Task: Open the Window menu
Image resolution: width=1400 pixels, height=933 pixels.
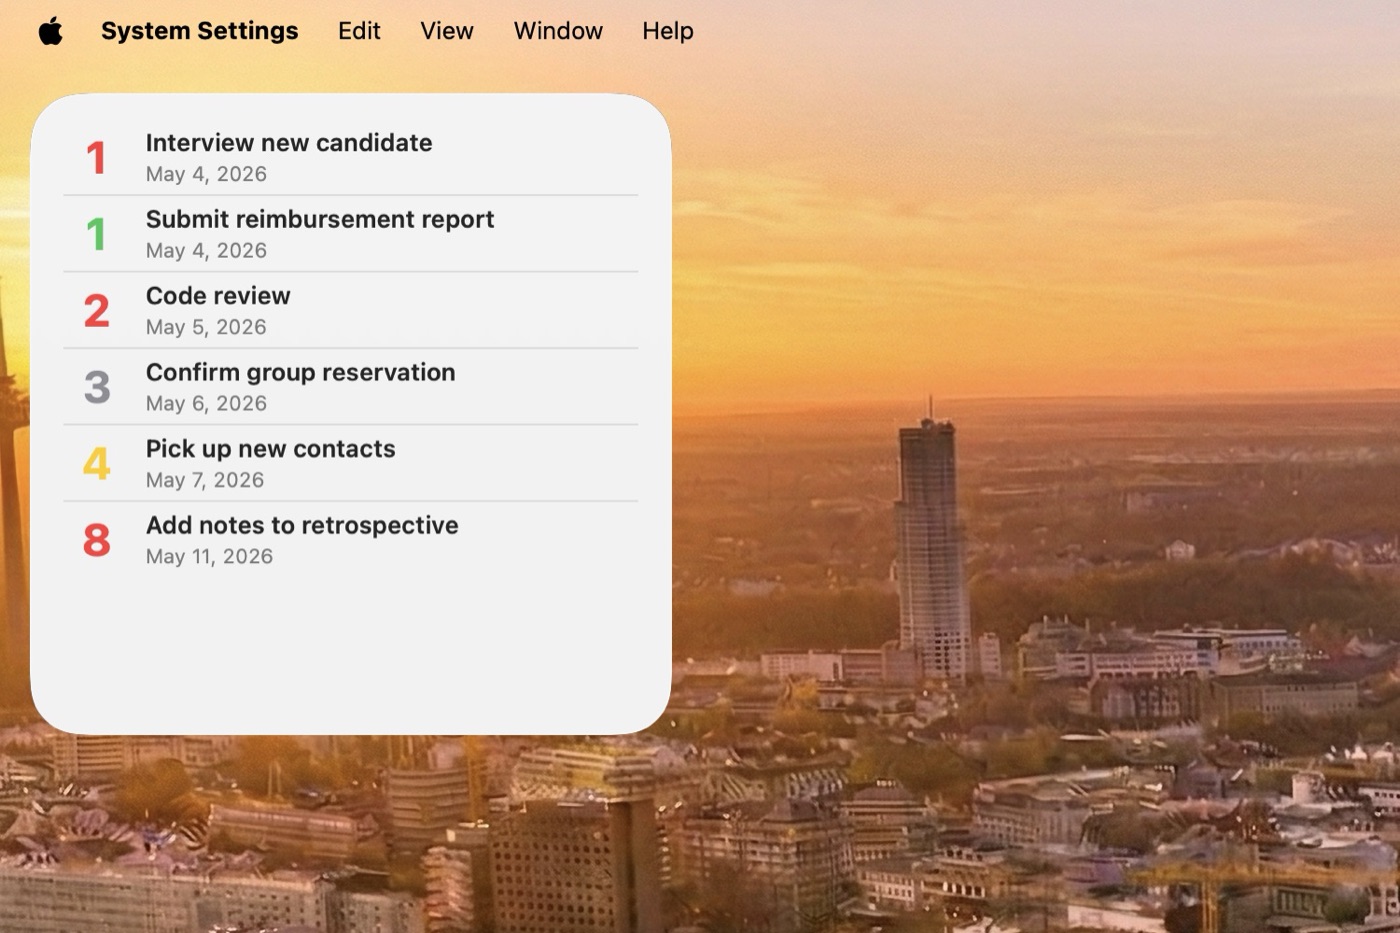Action: (558, 31)
